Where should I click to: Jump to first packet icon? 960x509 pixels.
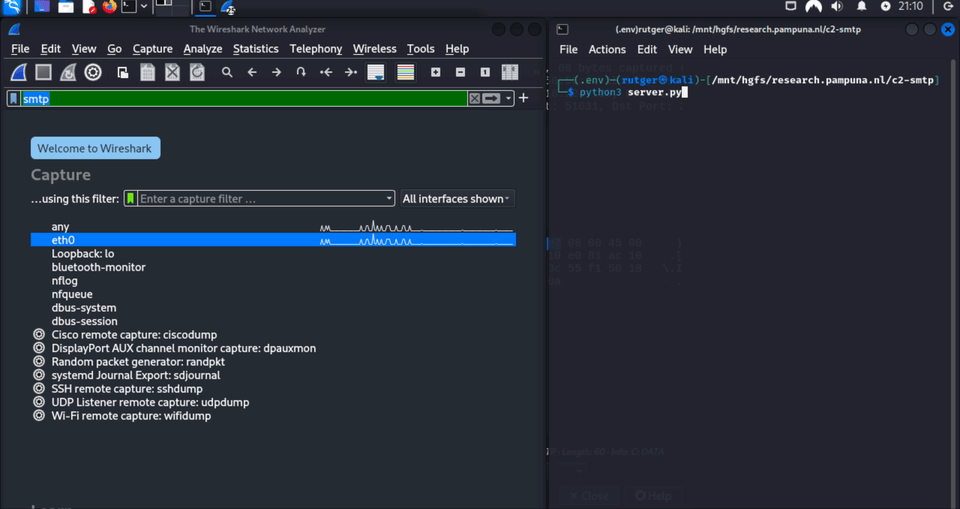326,72
